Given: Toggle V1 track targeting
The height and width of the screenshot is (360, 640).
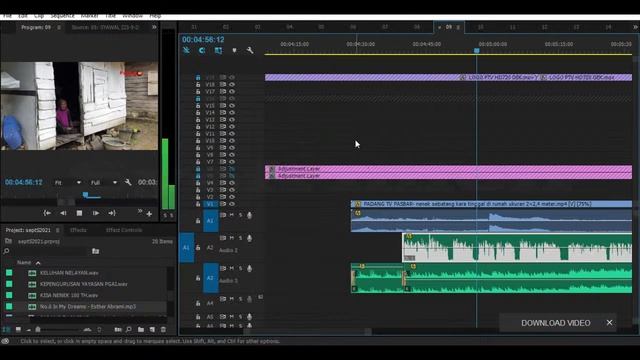Looking at the screenshot, I should pos(210,204).
